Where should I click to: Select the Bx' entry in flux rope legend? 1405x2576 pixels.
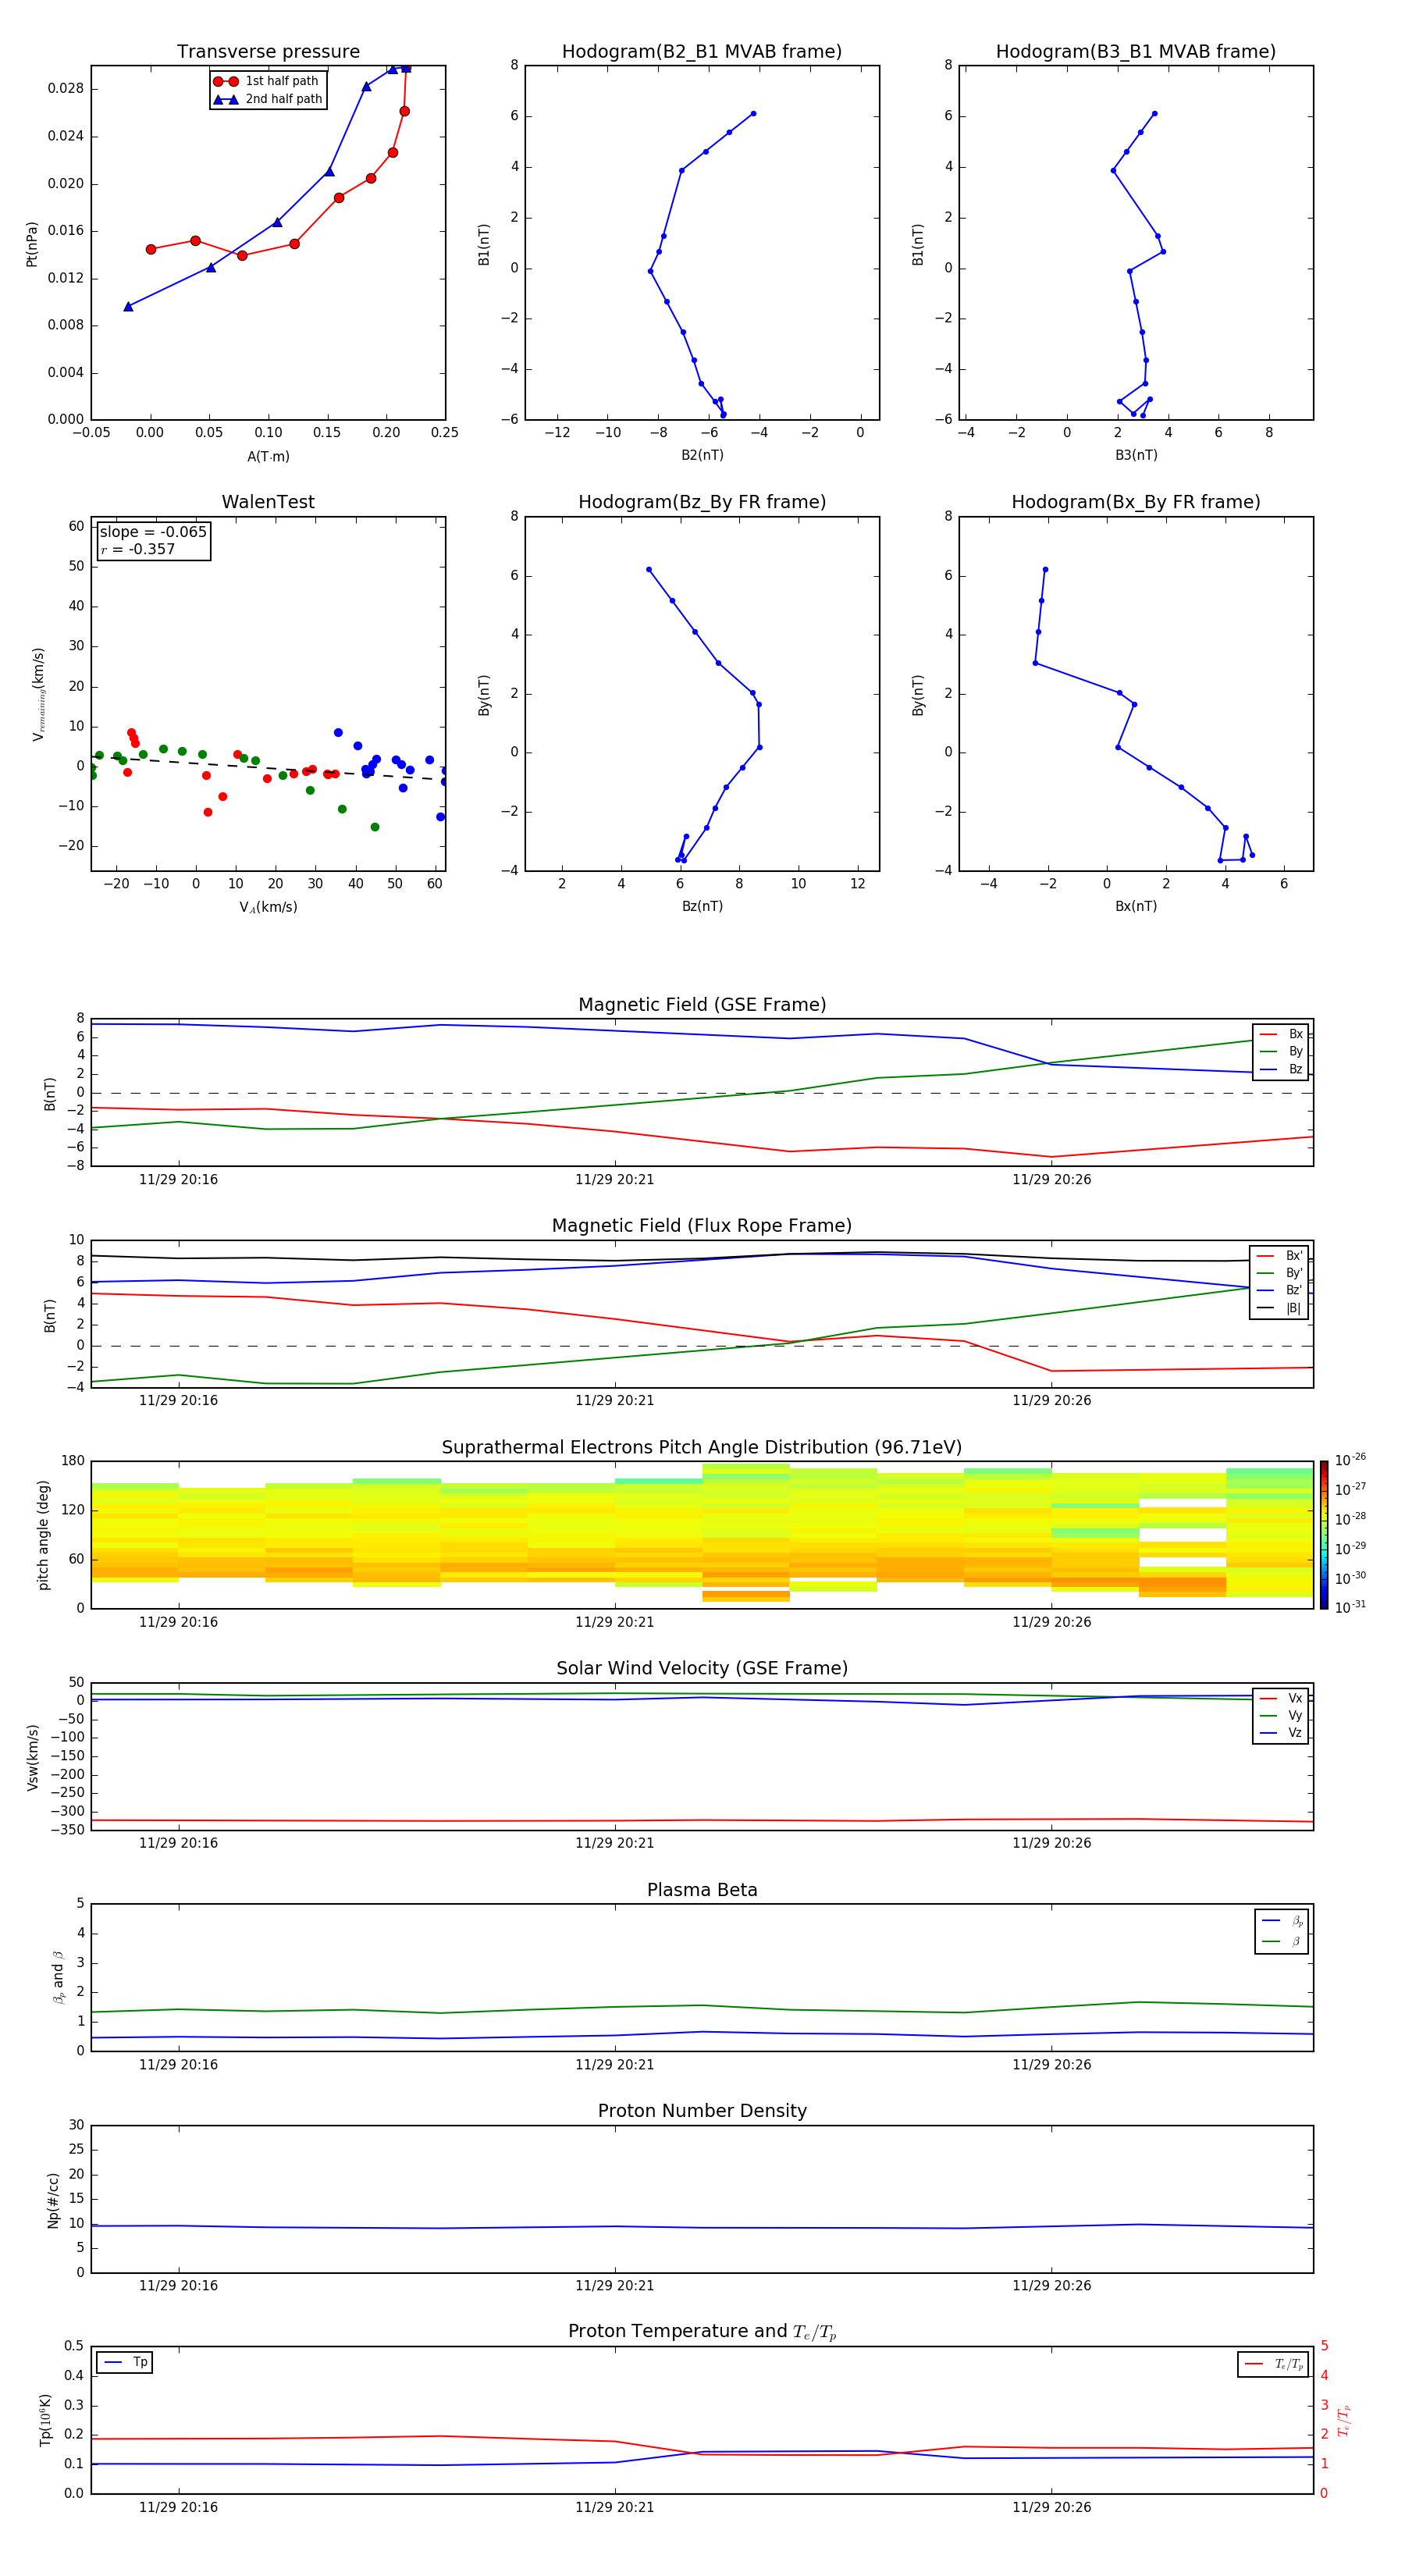1280,1256
